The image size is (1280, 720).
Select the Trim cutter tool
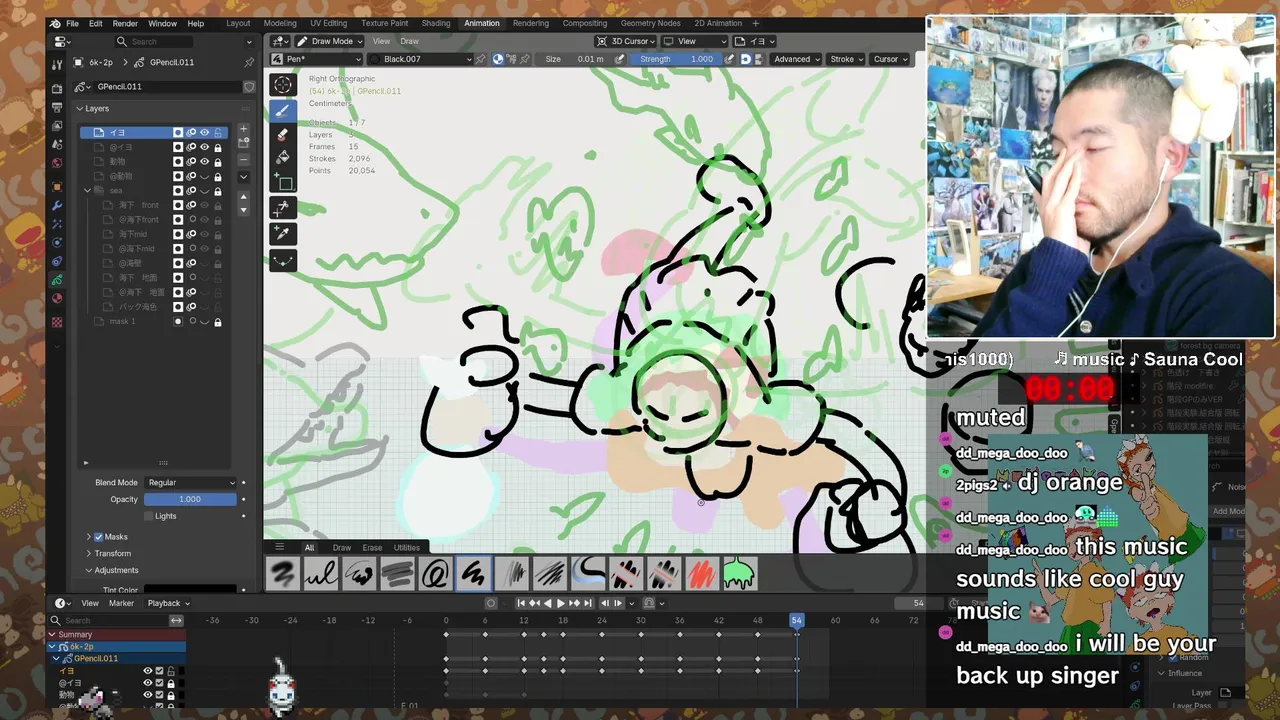(283, 207)
